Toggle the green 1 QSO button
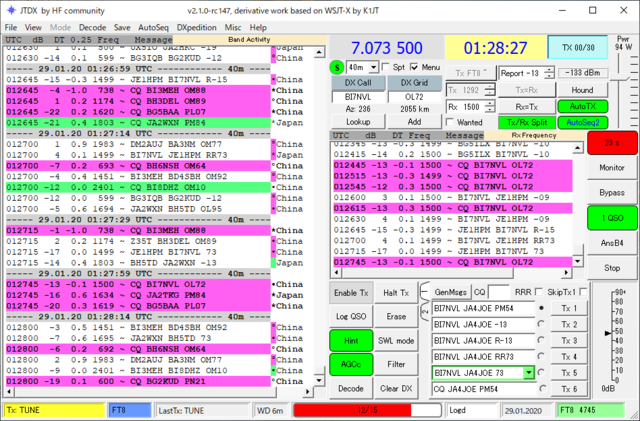Screen dimensions: 640x421 612,218
